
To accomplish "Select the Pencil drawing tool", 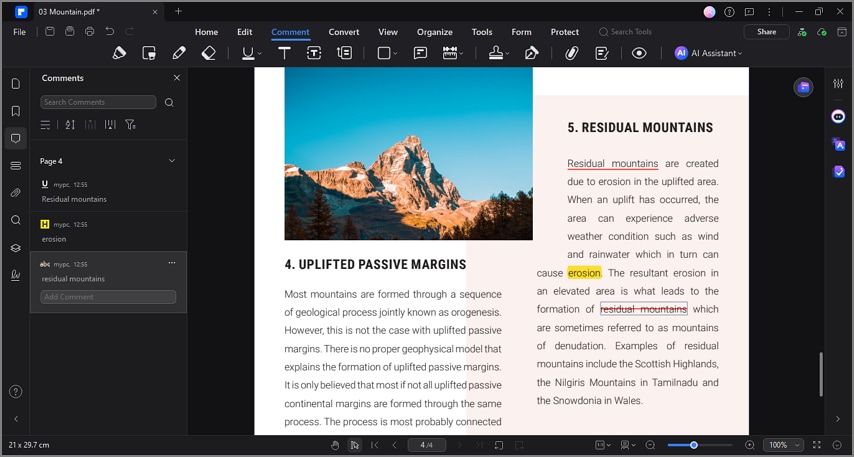I will pyautogui.click(x=179, y=53).
